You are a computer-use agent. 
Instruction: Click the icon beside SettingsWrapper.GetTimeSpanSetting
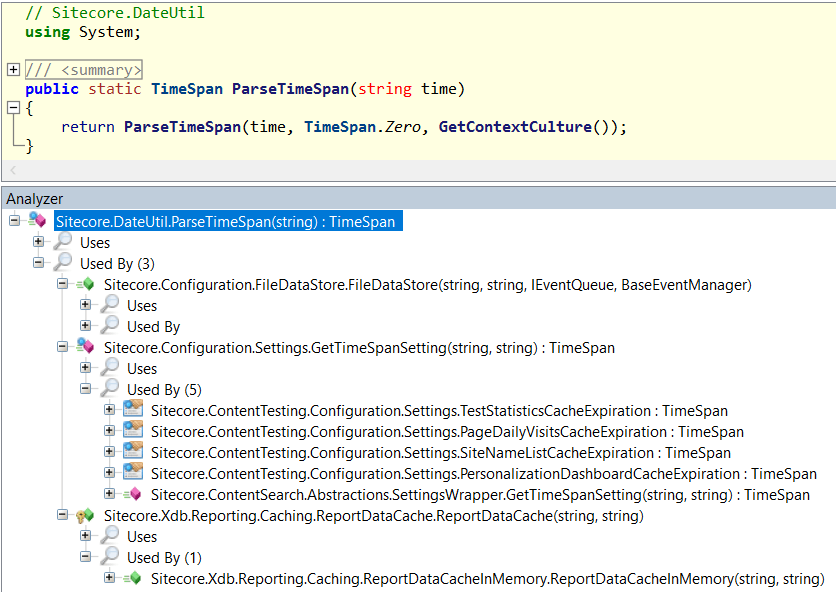(133, 495)
